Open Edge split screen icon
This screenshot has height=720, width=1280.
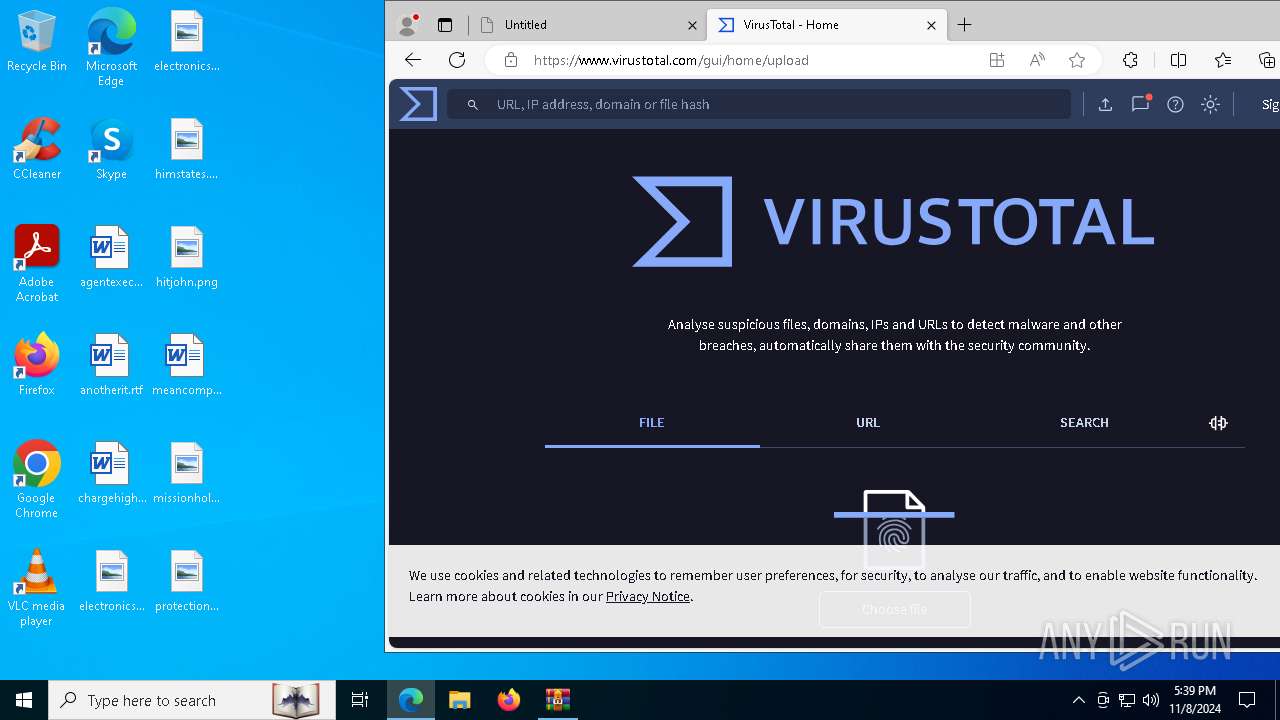pos(1178,60)
